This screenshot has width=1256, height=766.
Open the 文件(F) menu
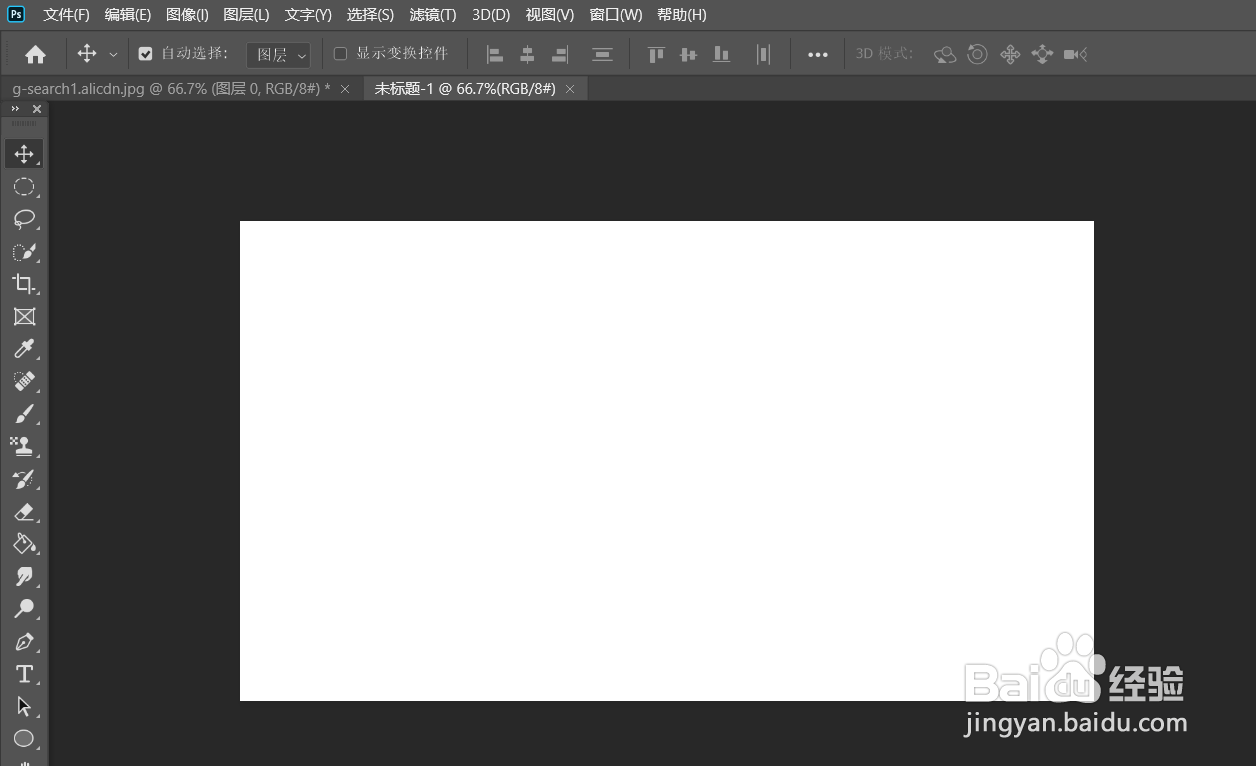pos(66,14)
